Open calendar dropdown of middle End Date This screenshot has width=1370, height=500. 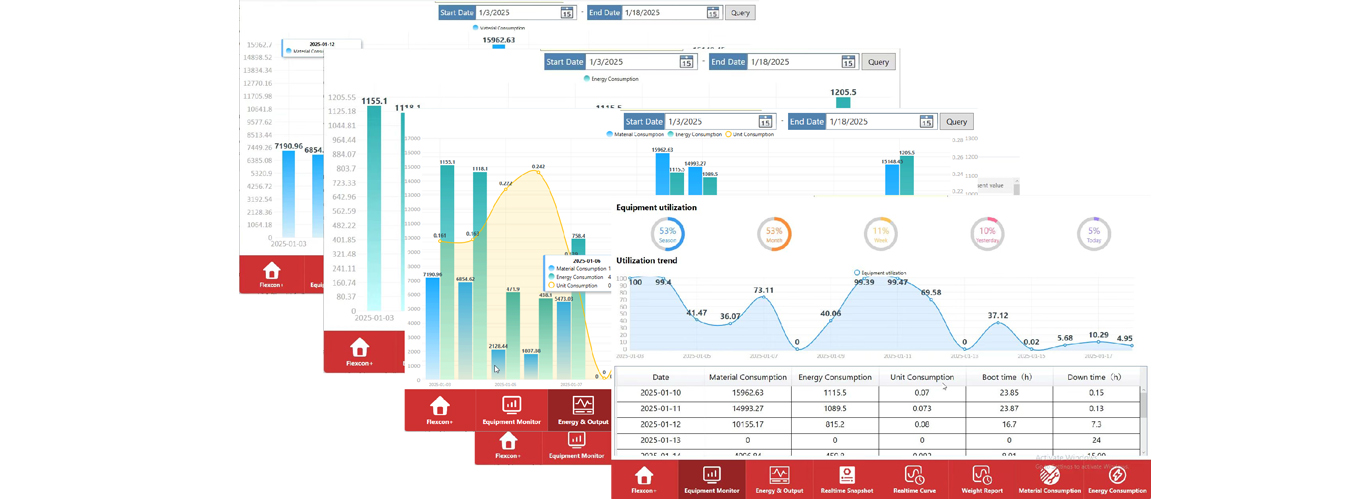[x=848, y=62]
